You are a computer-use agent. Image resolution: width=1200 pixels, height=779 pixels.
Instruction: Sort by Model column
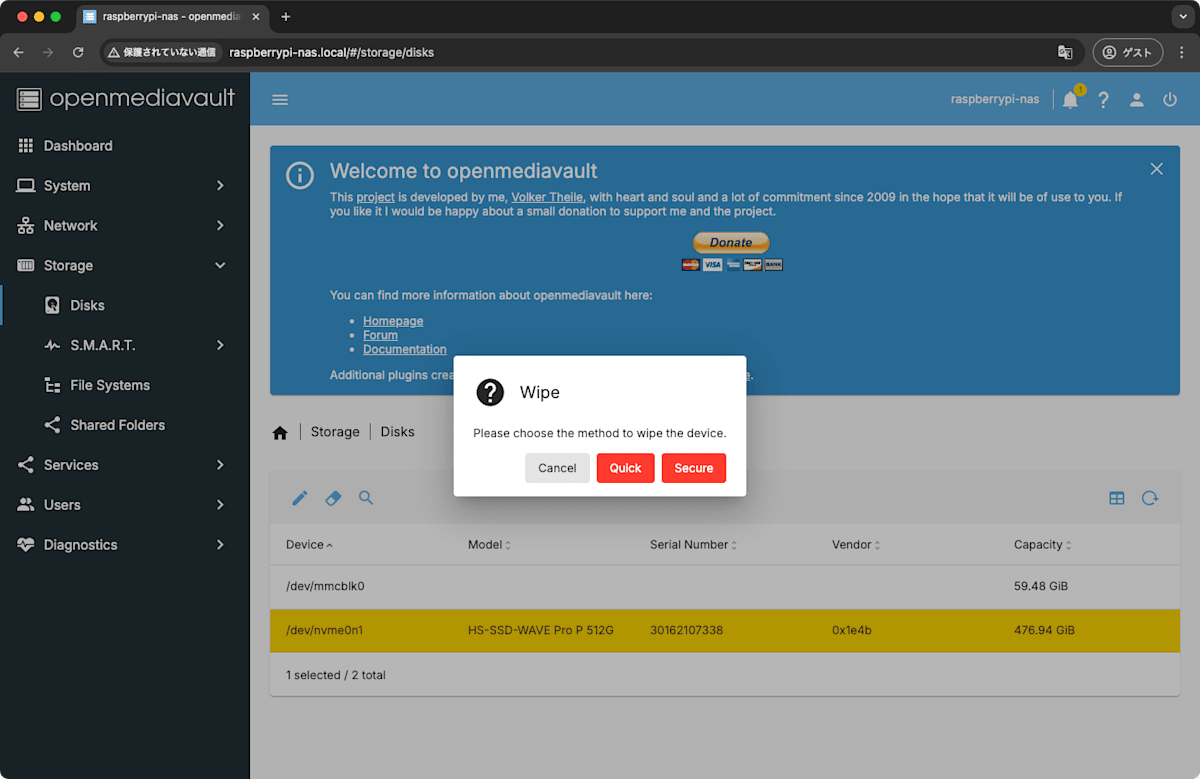[x=489, y=545]
